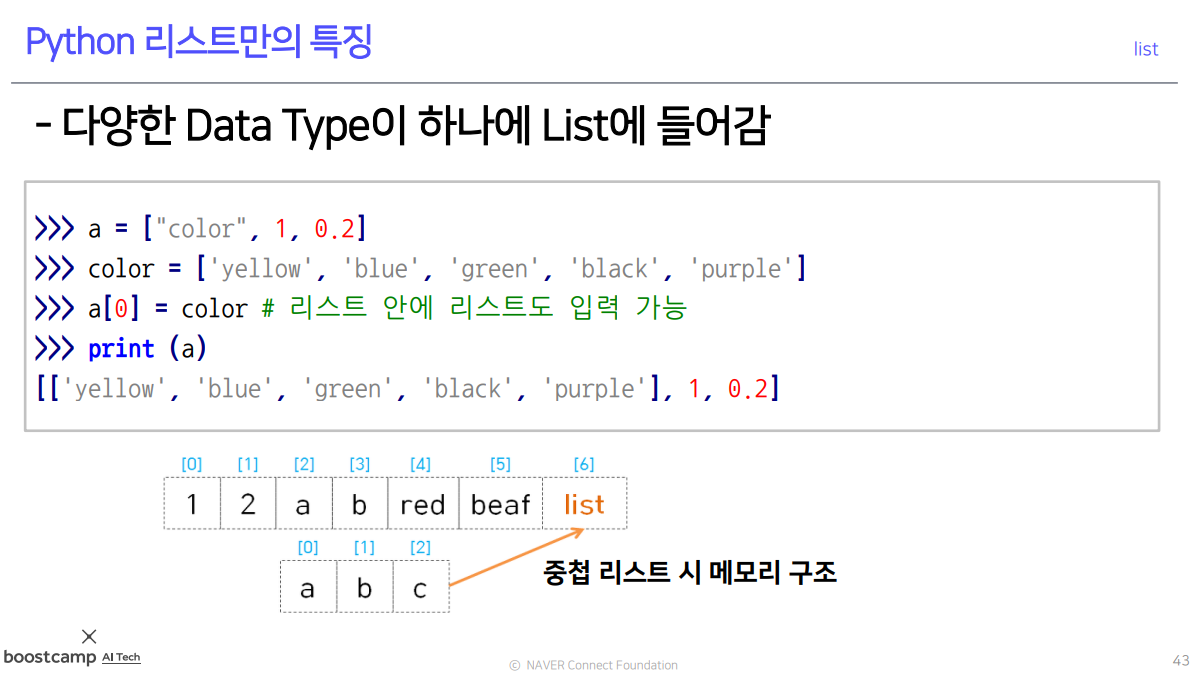Click the 'print (a)' code line

(121, 348)
